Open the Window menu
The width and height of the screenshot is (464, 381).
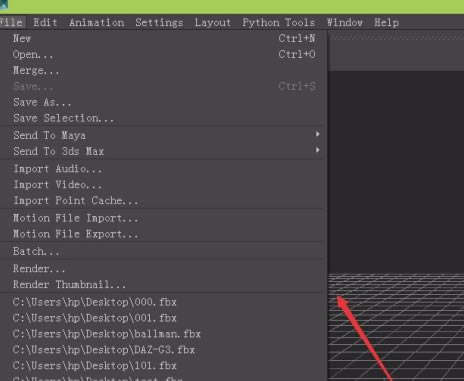344,23
